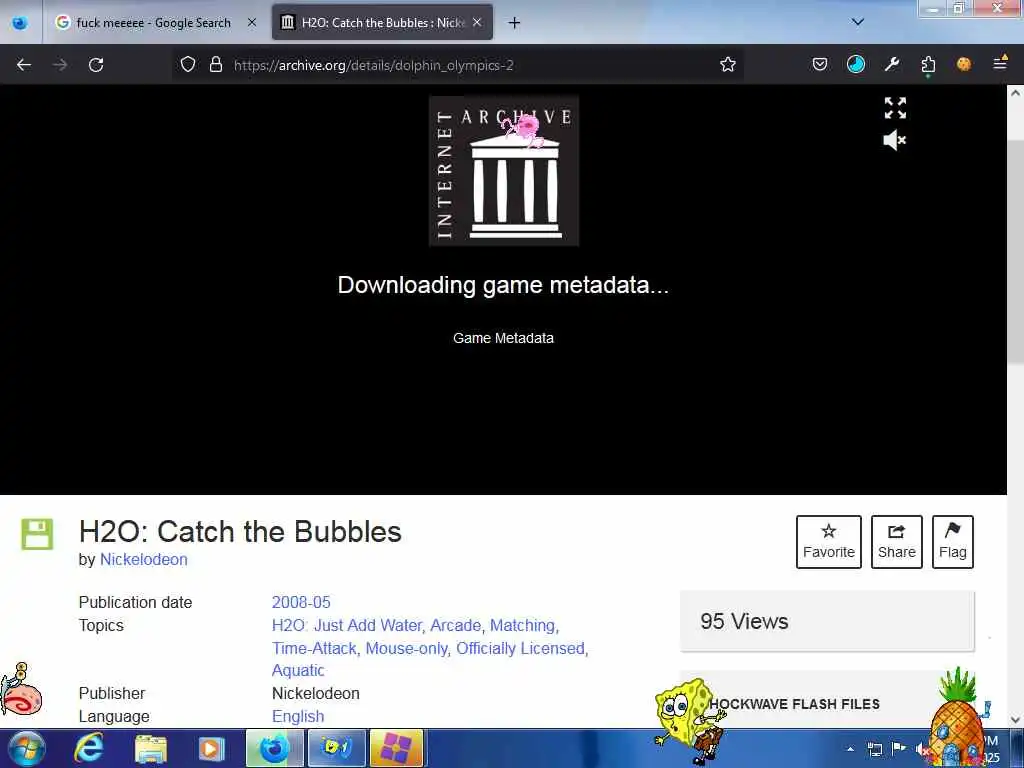
Task: Open Action Center flag in tray
Action: pos(899,748)
